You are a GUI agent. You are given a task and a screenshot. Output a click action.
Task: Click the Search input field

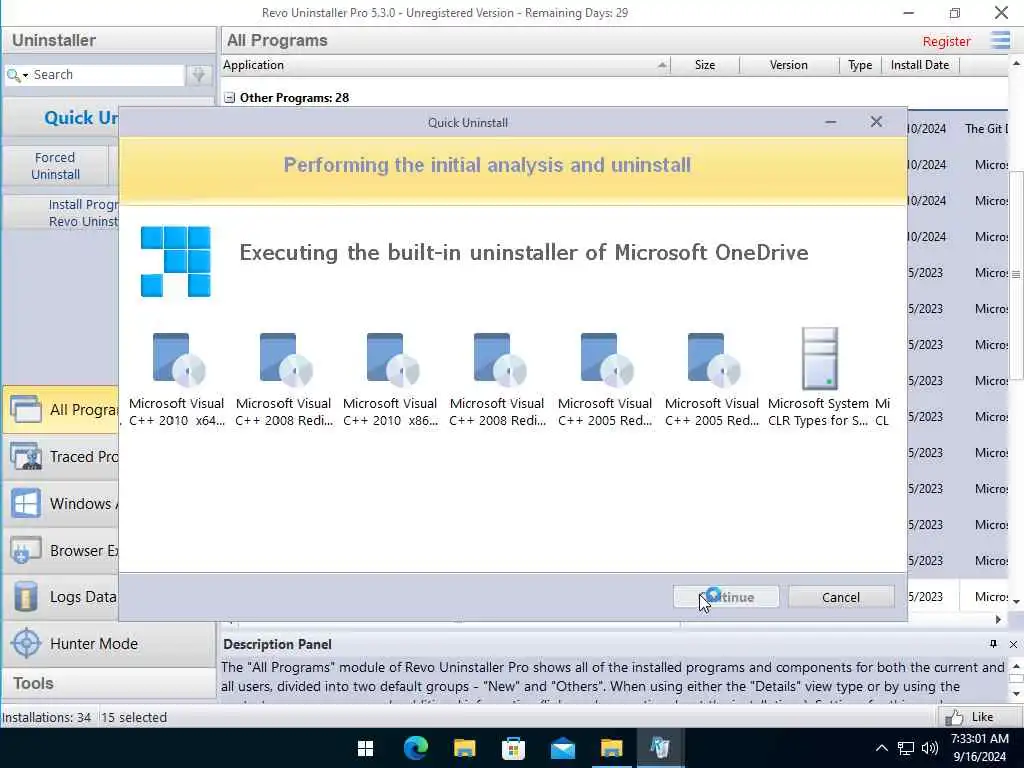pos(108,74)
